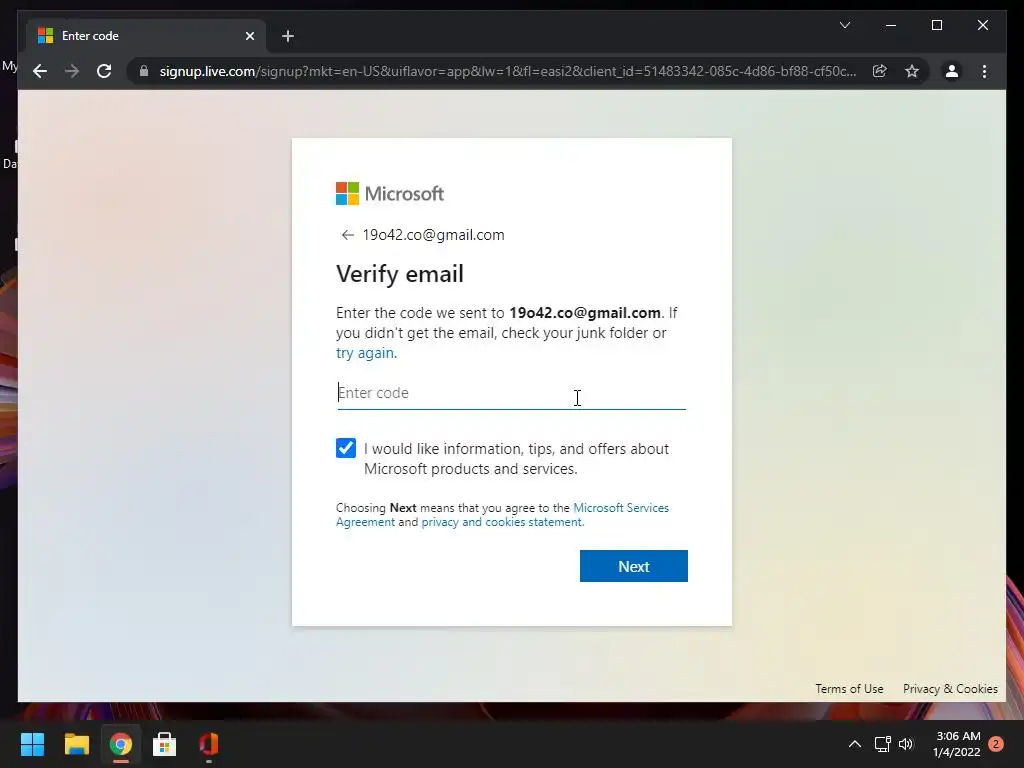Click the Verify email heading

400,274
